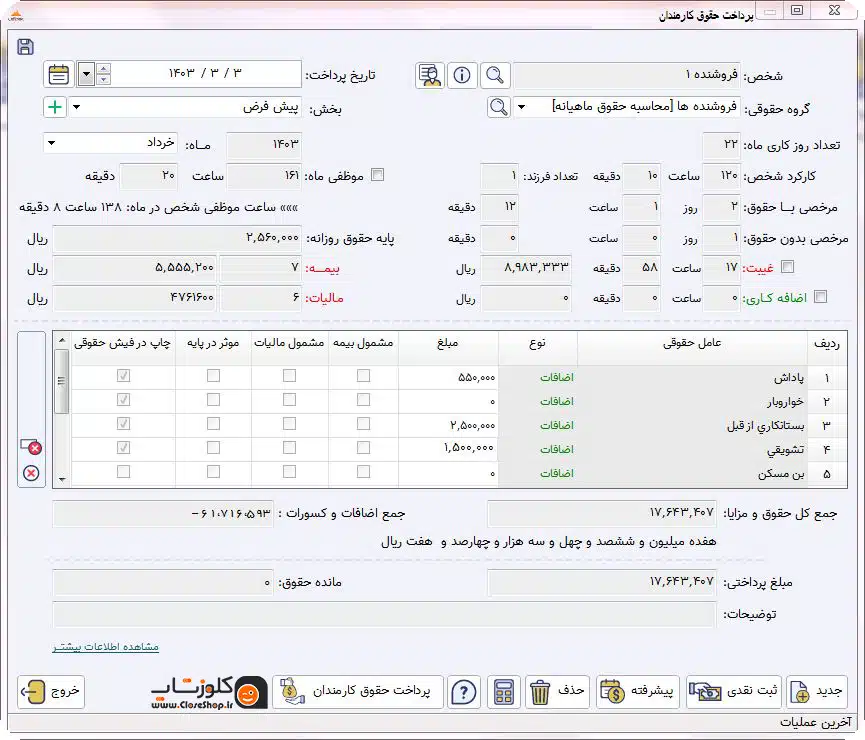The width and height of the screenshot is (865, 740).
Task: Check the موظفی ماه checkbox
Action: (x=377, y=175)
